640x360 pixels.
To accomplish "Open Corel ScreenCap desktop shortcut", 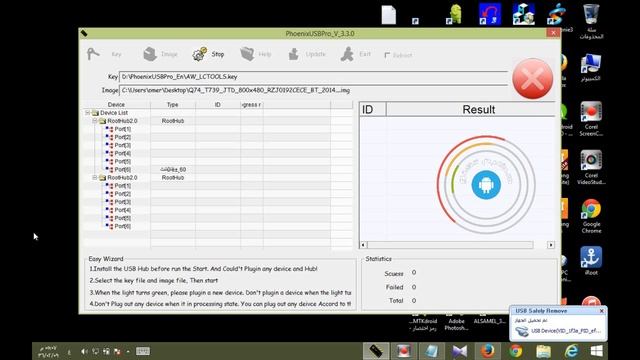I will tap(591, 119).
